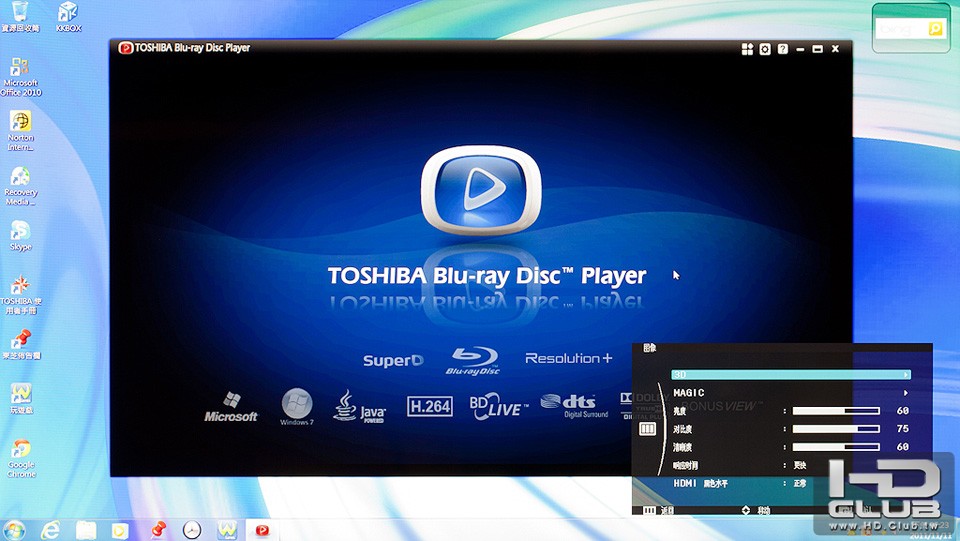
Task: Open the KKBOX desktop shortcut
Action: click(68, 16)
